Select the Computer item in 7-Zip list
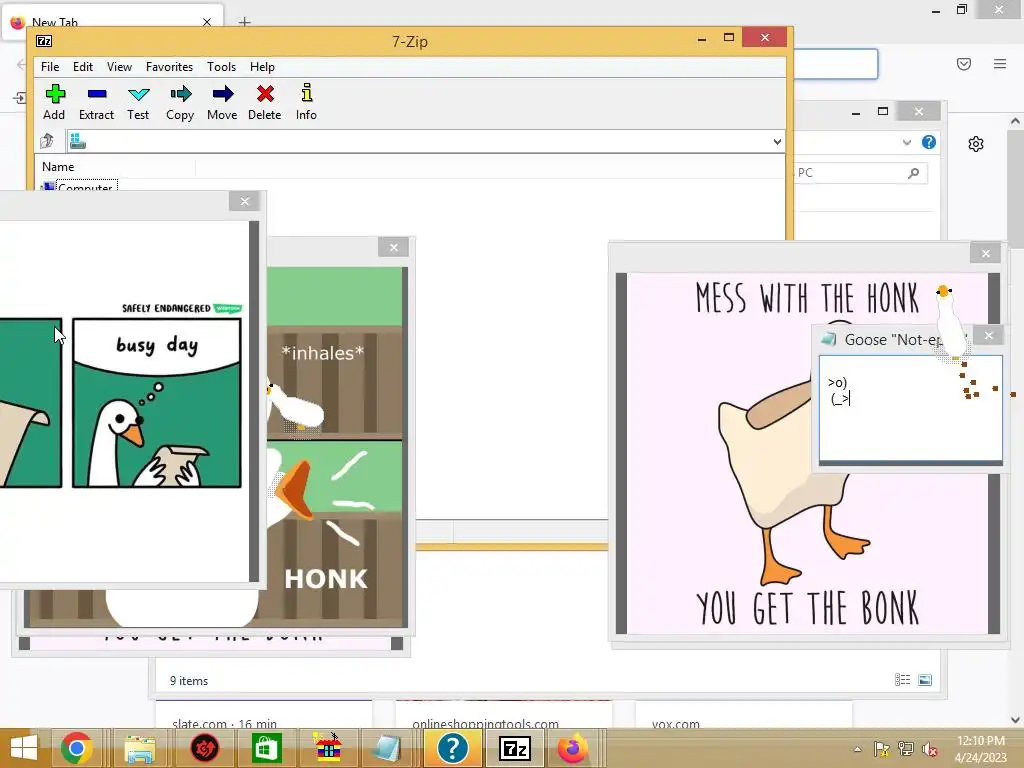The height and width of the screenshot is (768, 1024). tap(79, 186)
